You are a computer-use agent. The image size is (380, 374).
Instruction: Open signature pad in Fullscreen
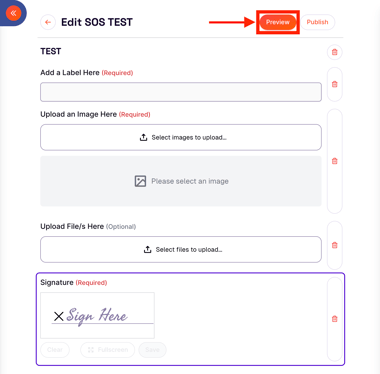tap(107, 350)
